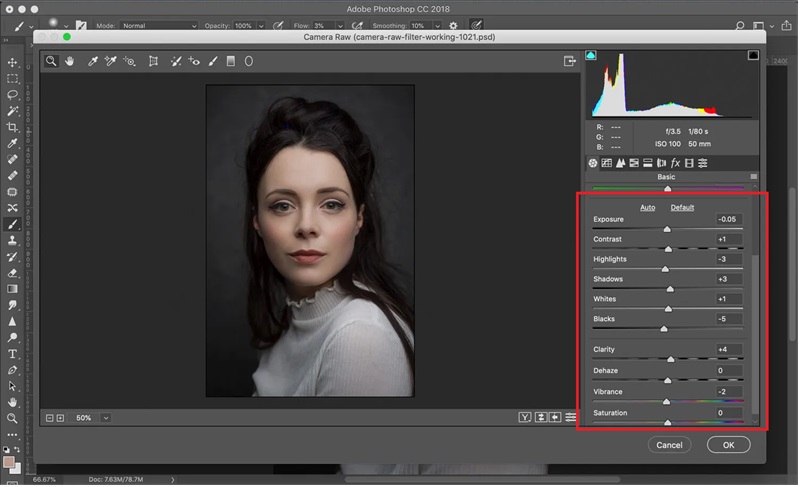Click the Default link

coord(682,208)
